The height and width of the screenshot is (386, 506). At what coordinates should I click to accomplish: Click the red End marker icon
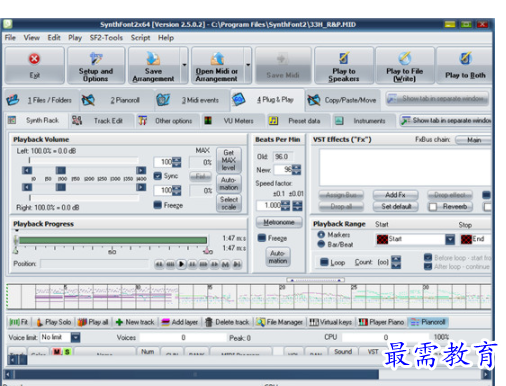point(466,239)
